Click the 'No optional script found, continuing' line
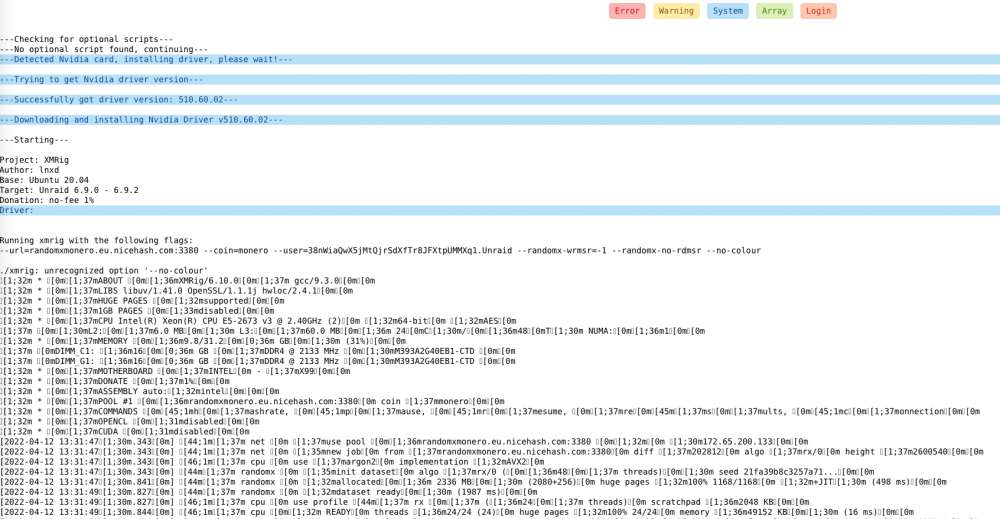1000x519 pixels. tap(104, 49)
